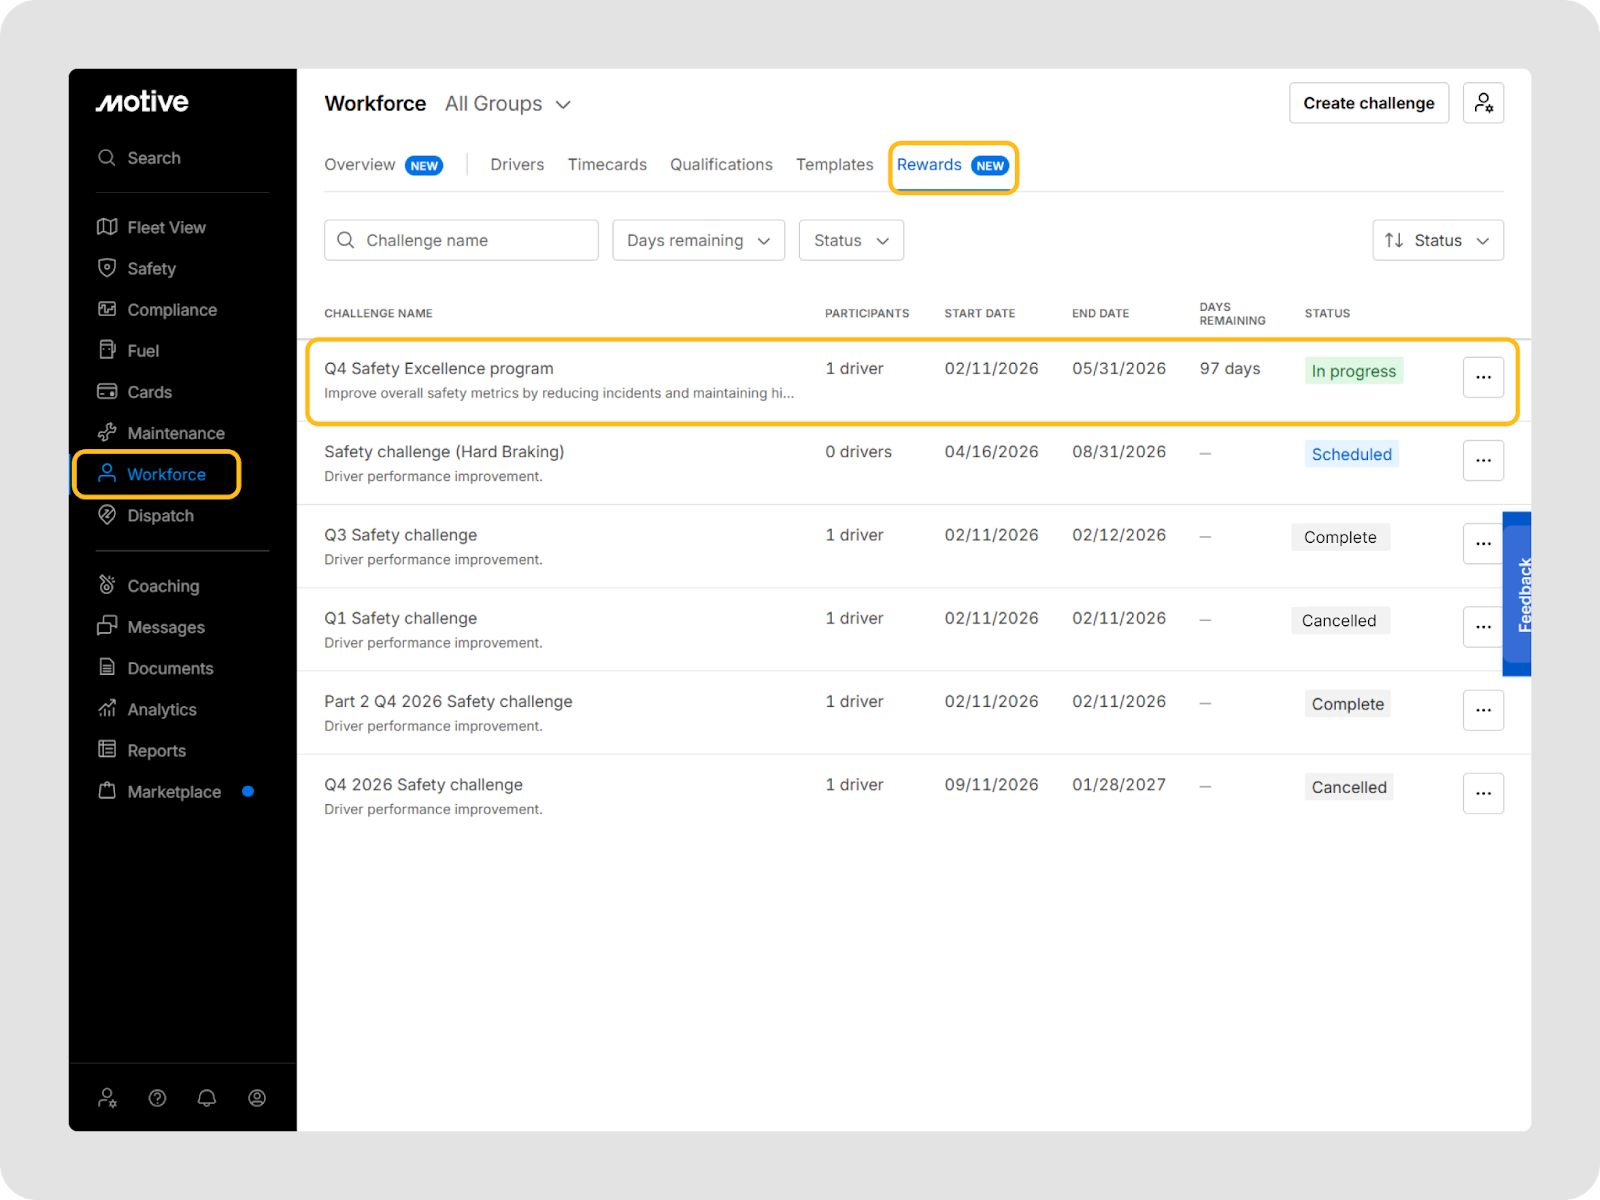The width and height of the screenshot is (1600, 1200).
Task: Open more options for Q3 Safety challenge
Action: pyautogui.click(x=1483, y=544)
